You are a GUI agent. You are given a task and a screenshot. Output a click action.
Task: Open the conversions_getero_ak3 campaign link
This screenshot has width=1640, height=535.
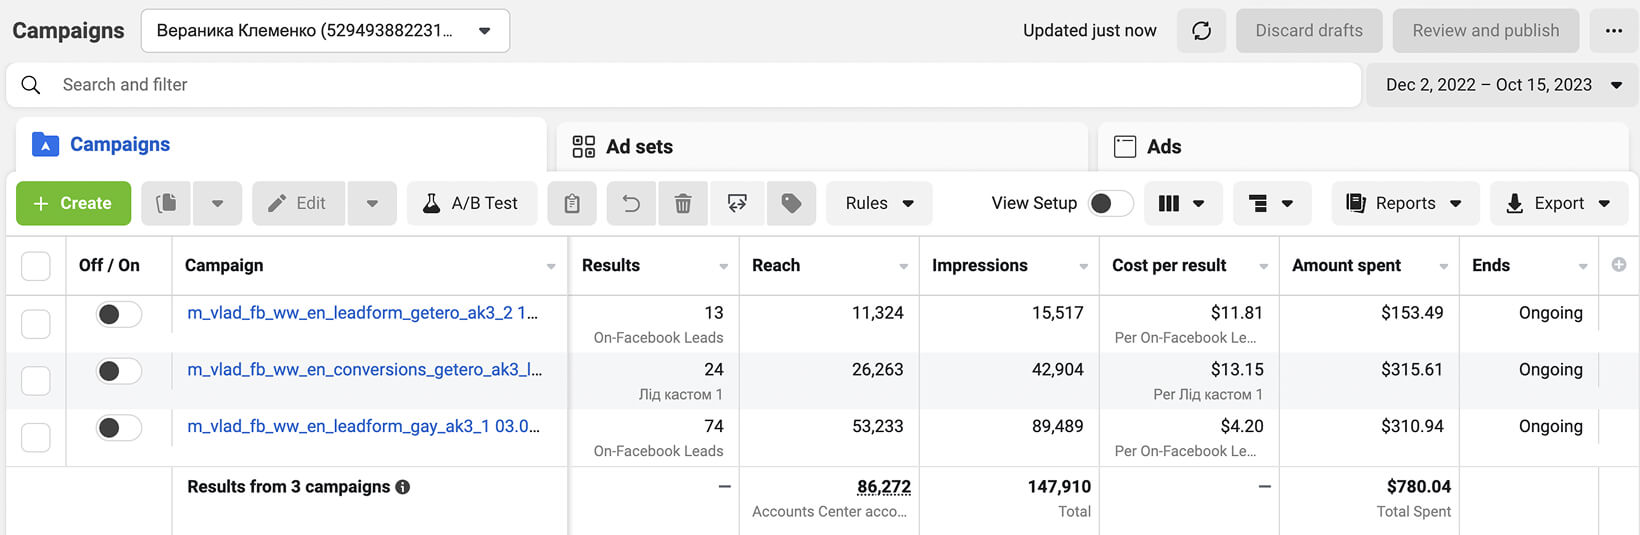[365, 369]
